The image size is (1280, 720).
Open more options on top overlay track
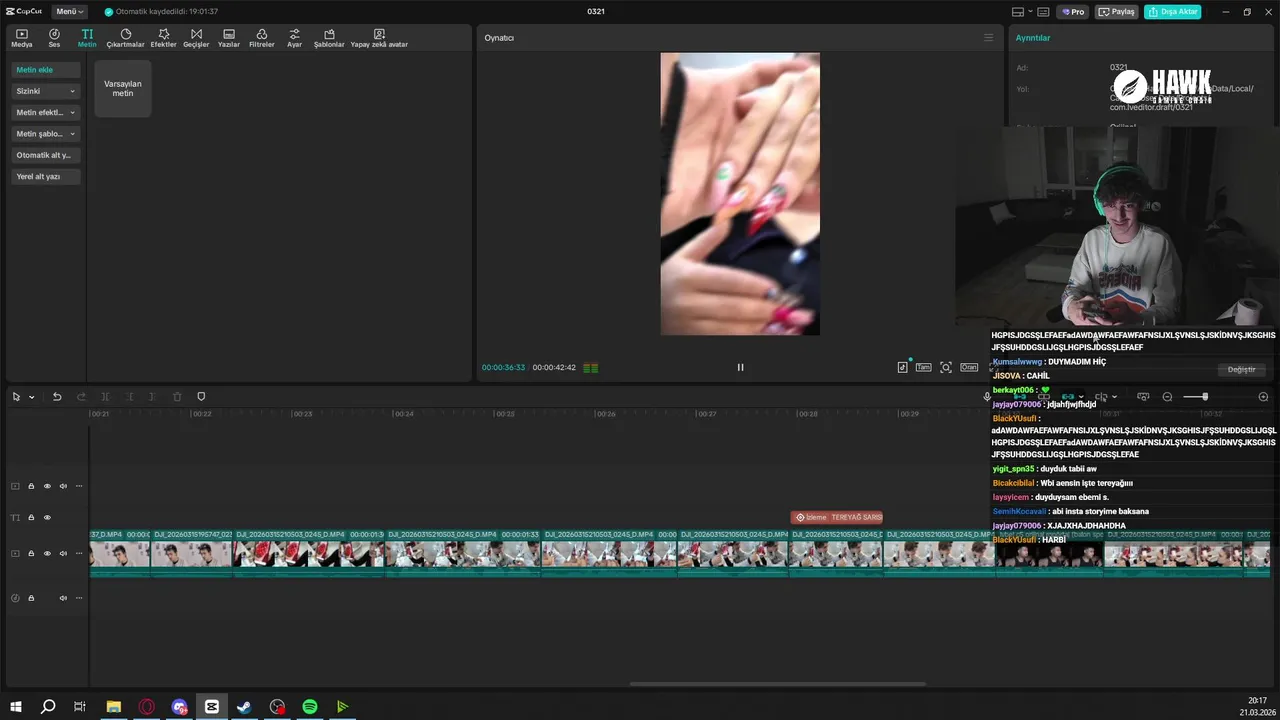[x=79, y=486]
